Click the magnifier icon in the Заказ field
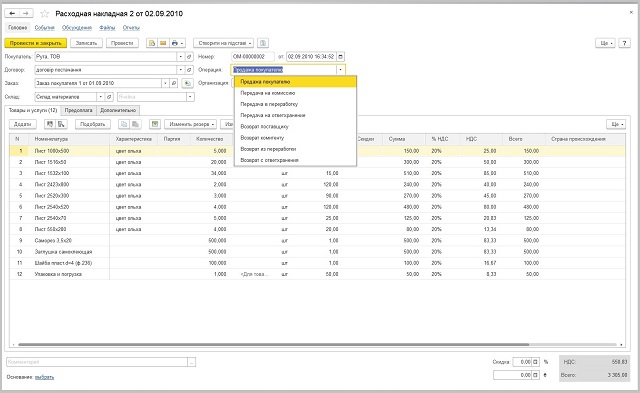 click(174, 83)
